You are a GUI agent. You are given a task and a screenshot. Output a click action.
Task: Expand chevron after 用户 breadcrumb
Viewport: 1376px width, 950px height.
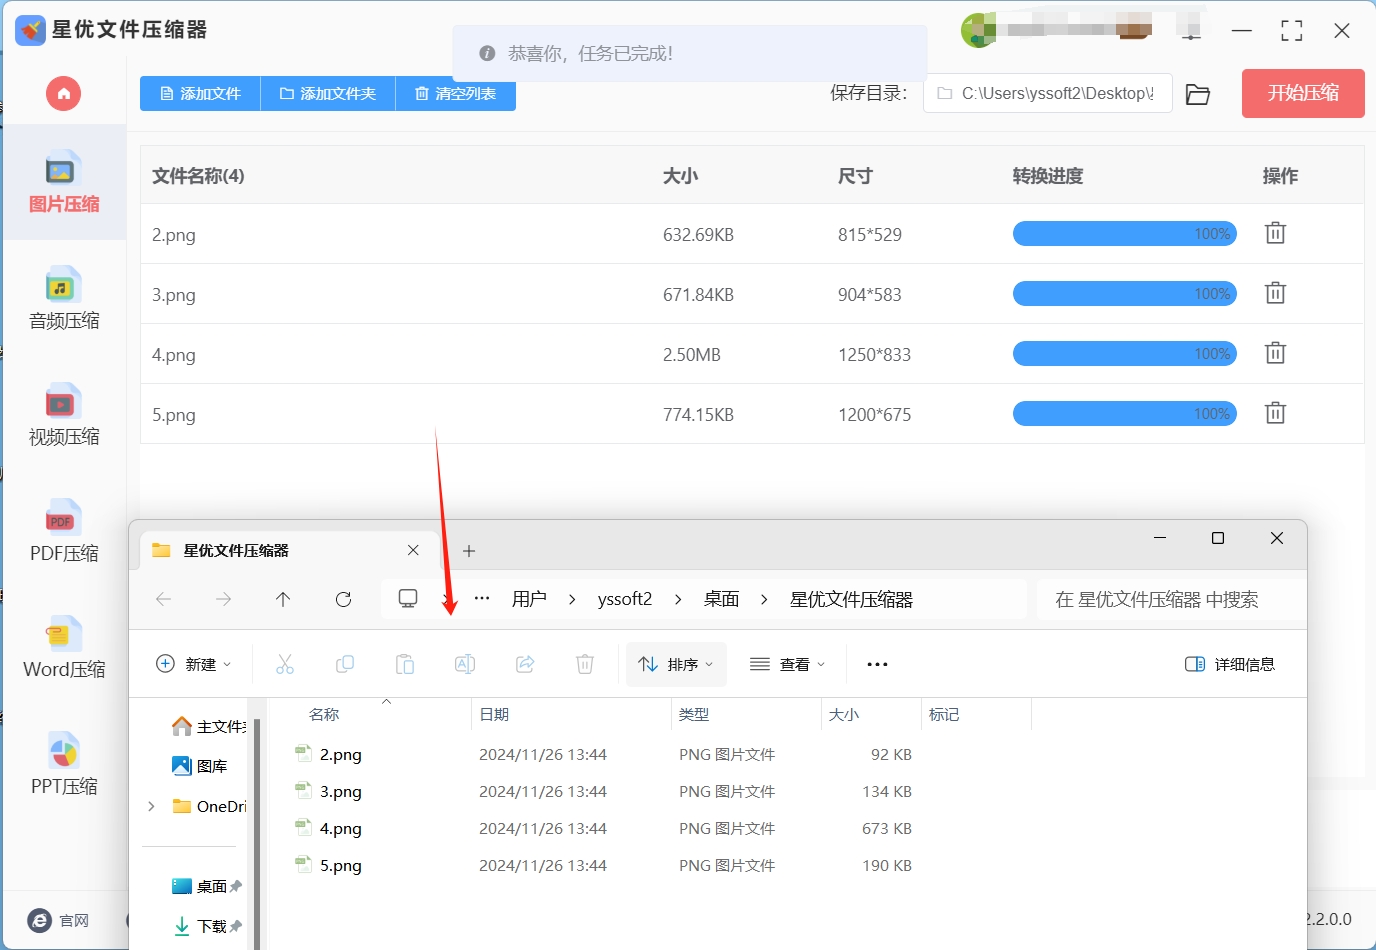(572, 599)
